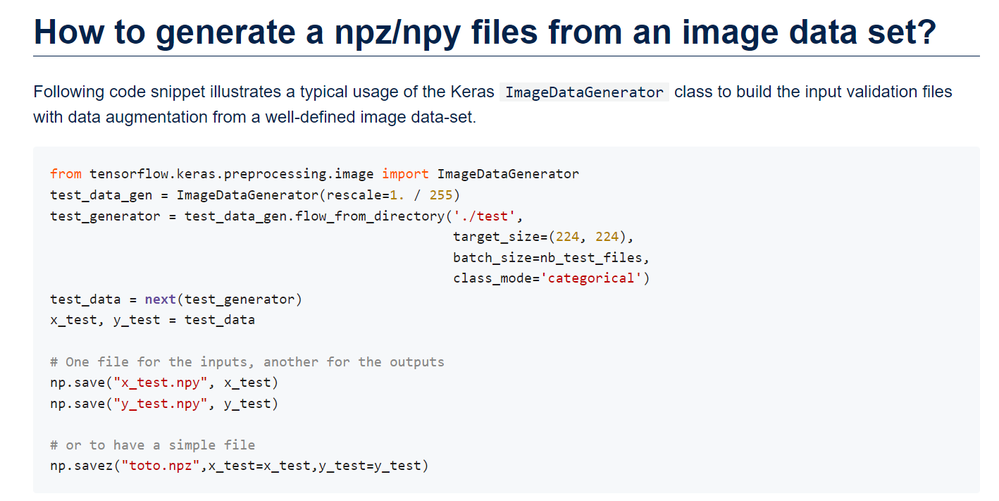Click the np.savez("toto.npz"...) line
The image size is (999, 501).
coord(240,466)
